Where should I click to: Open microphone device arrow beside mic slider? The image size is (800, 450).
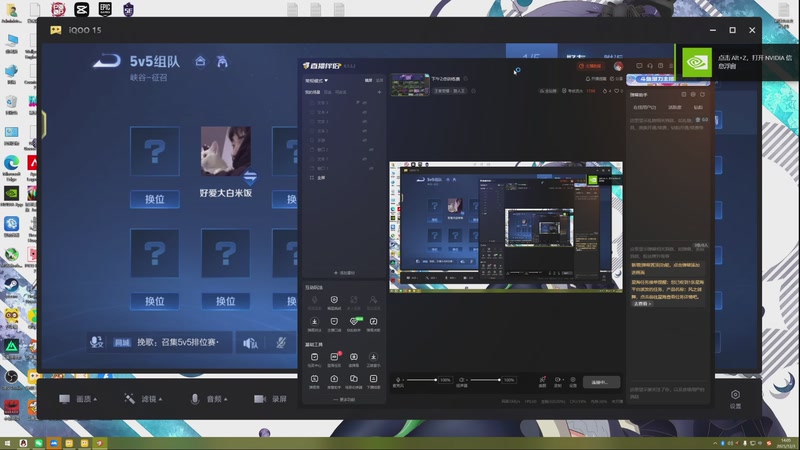coord(402,380)
